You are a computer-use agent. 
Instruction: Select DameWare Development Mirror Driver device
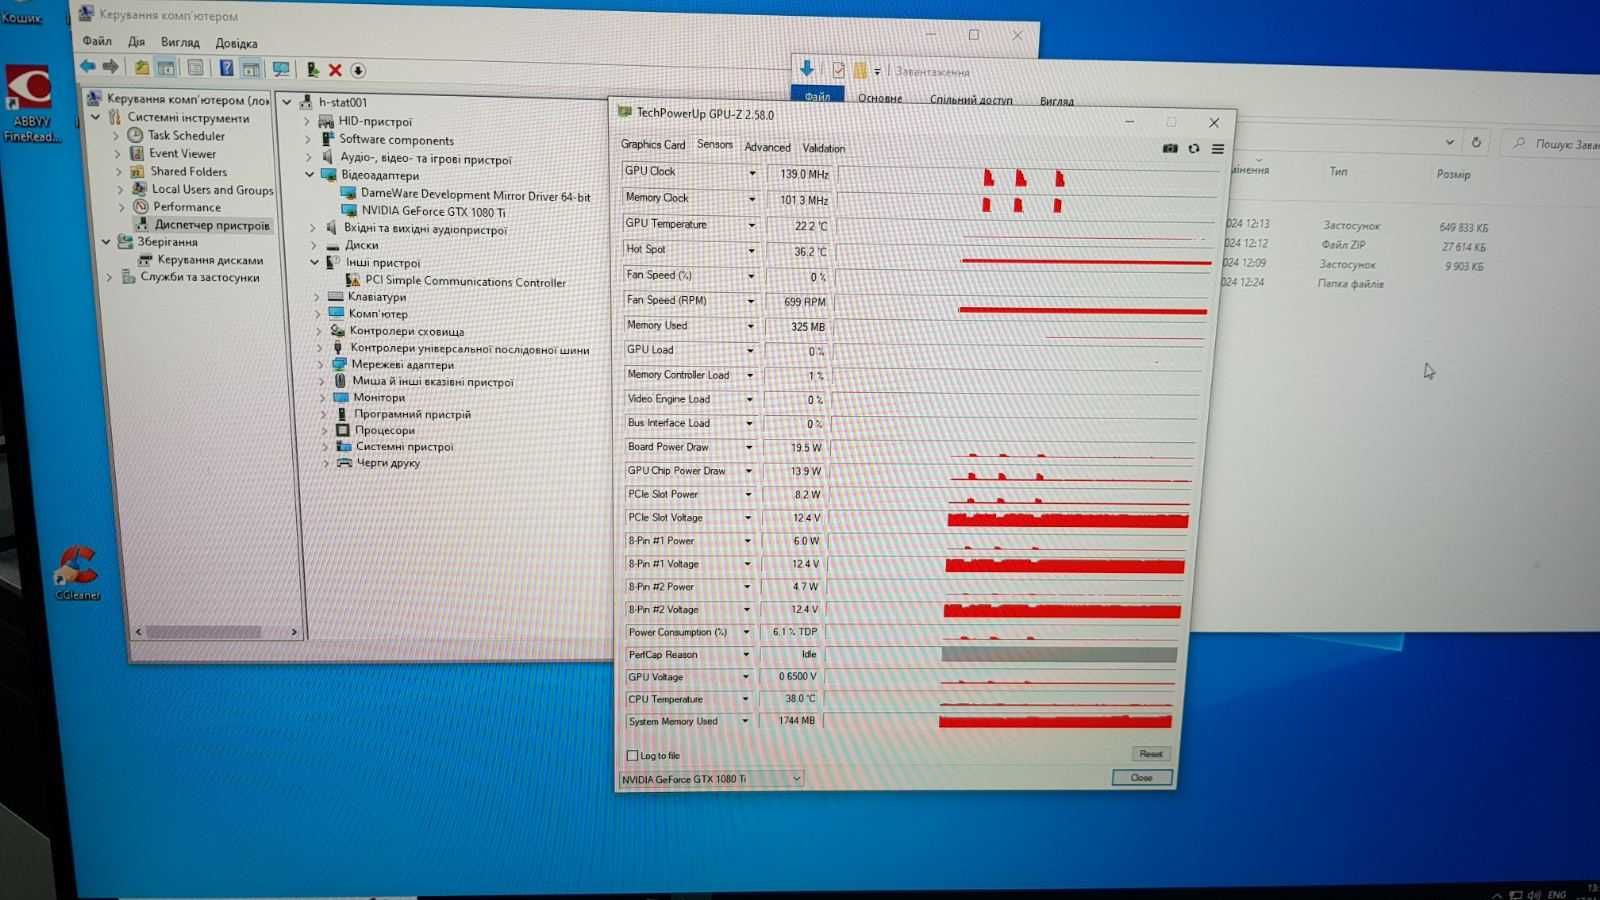tap(475, 195)
